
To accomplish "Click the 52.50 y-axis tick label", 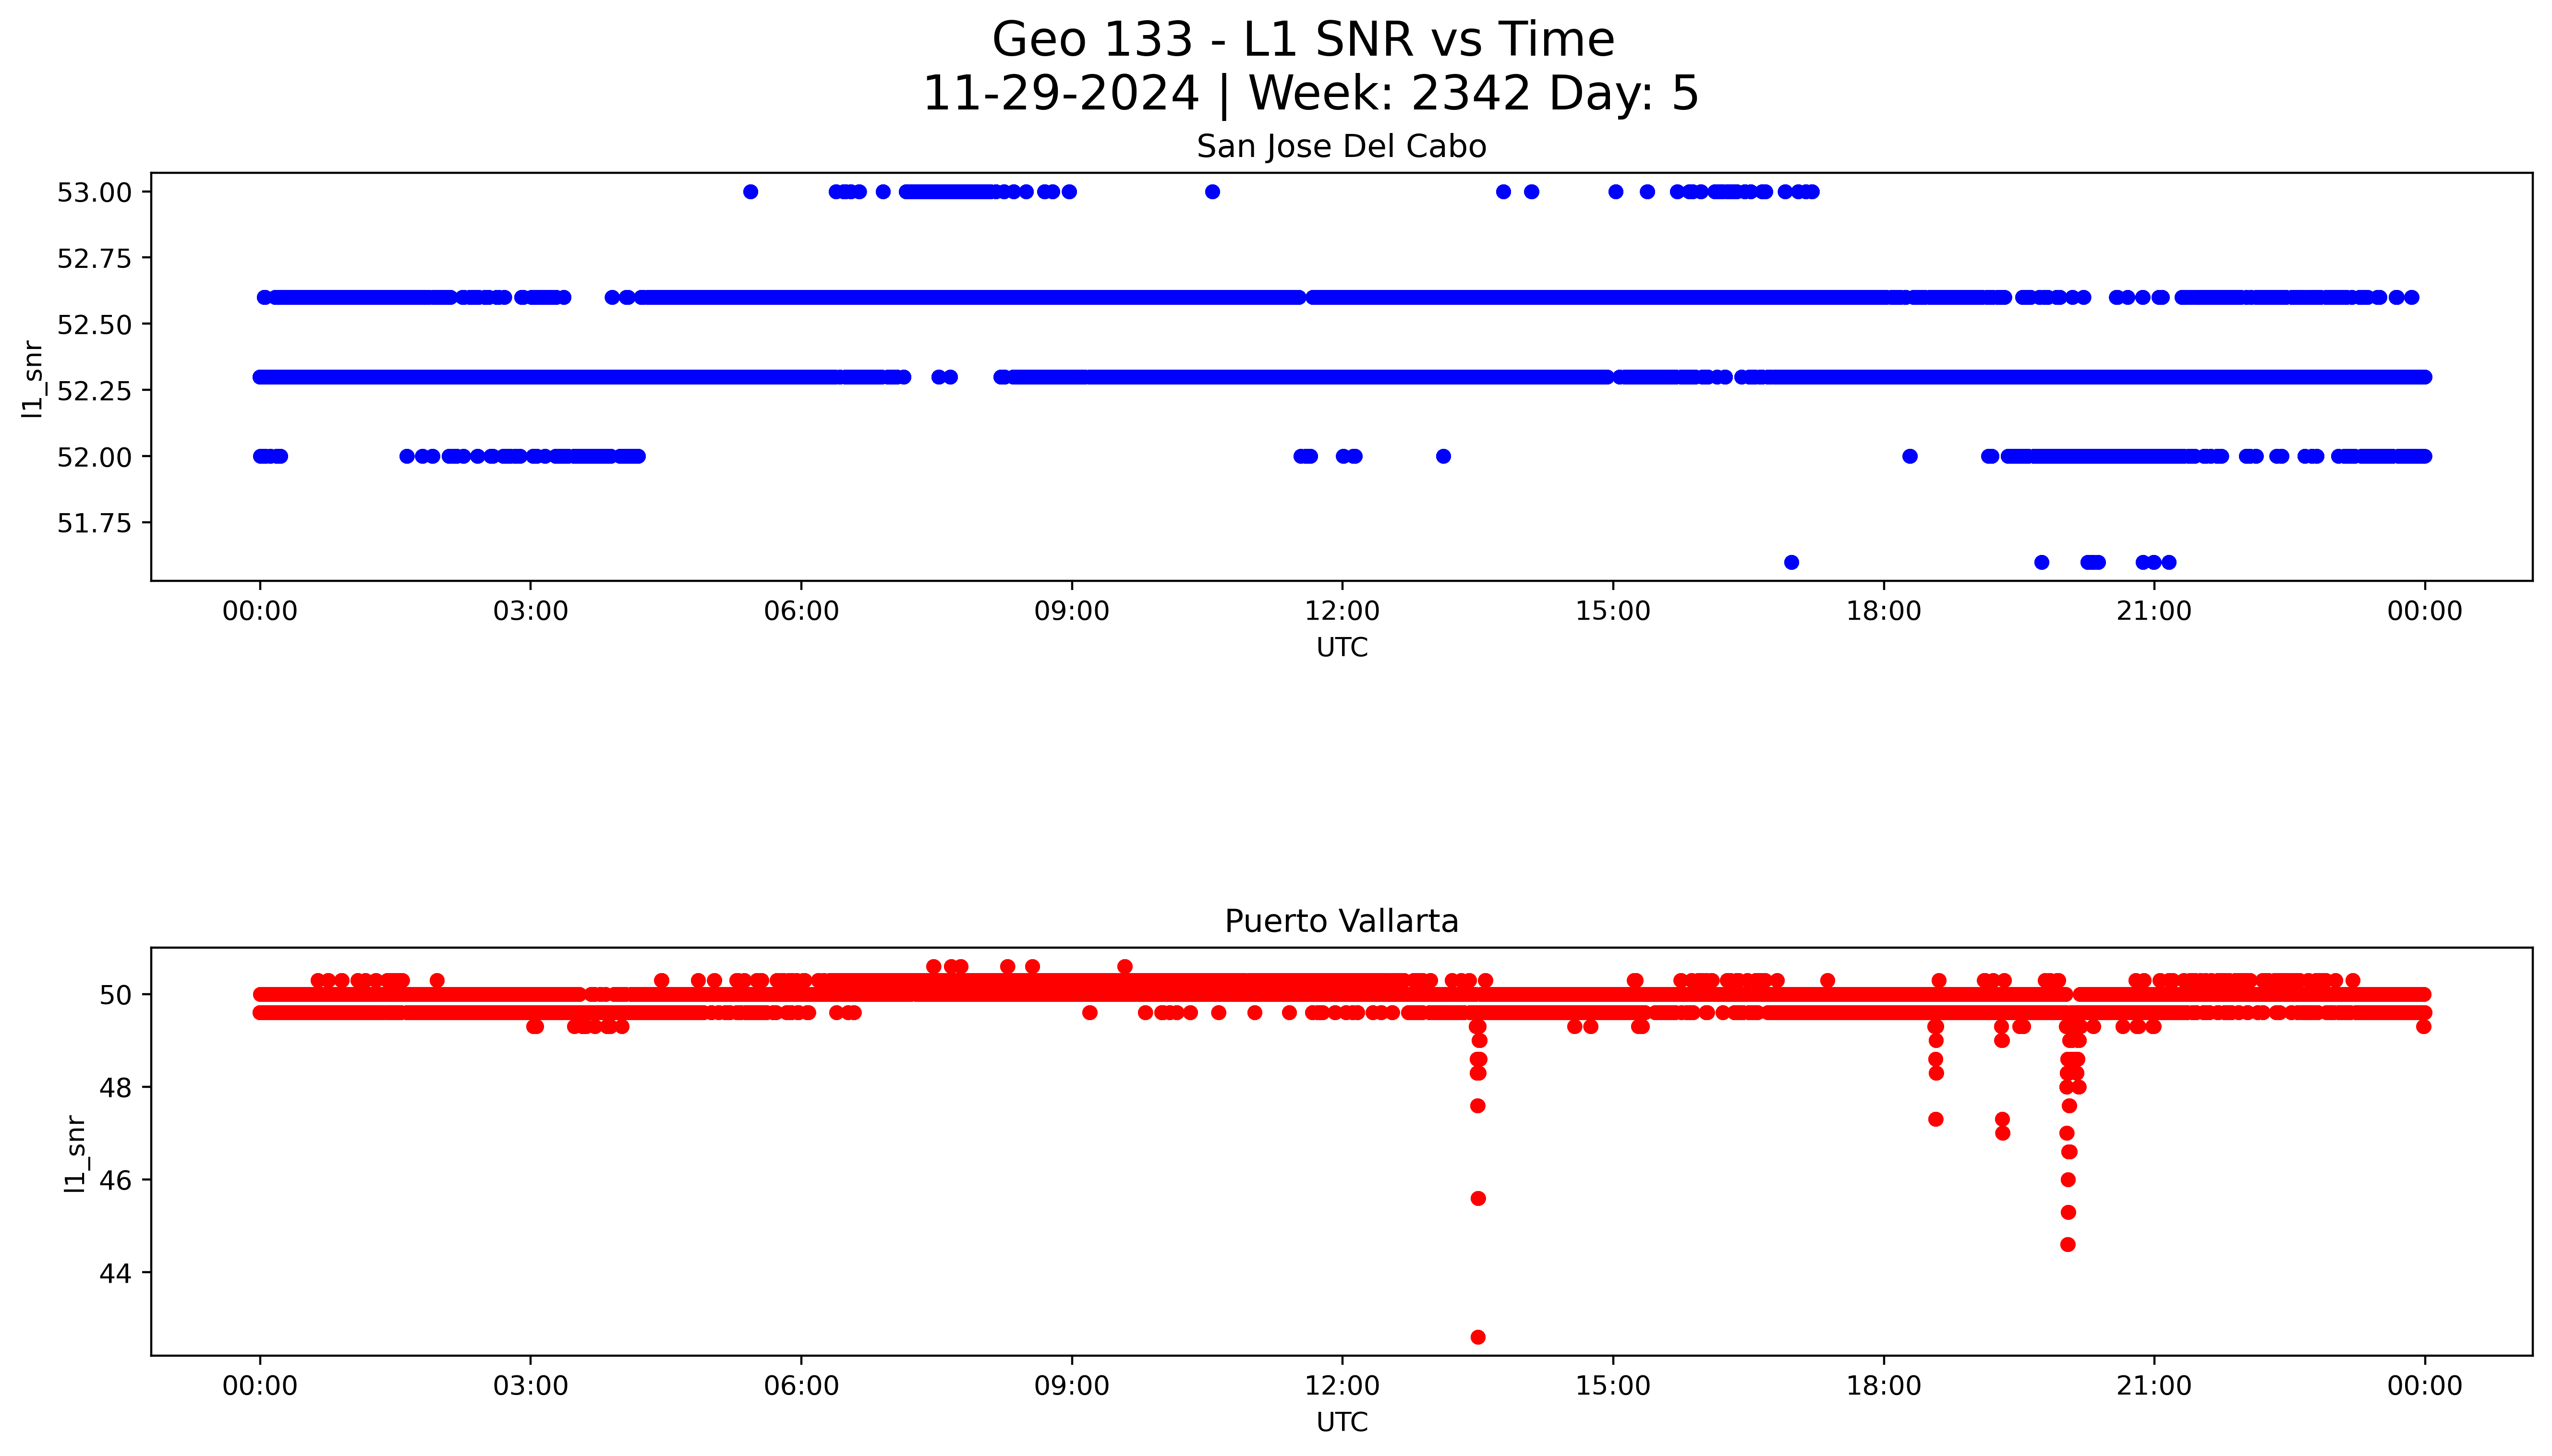I will tap(94, 325).
